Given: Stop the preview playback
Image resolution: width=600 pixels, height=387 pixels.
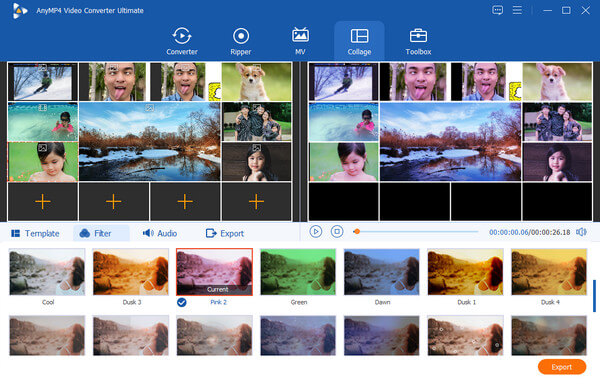Looking at the screenshot, I should (337, 232).
